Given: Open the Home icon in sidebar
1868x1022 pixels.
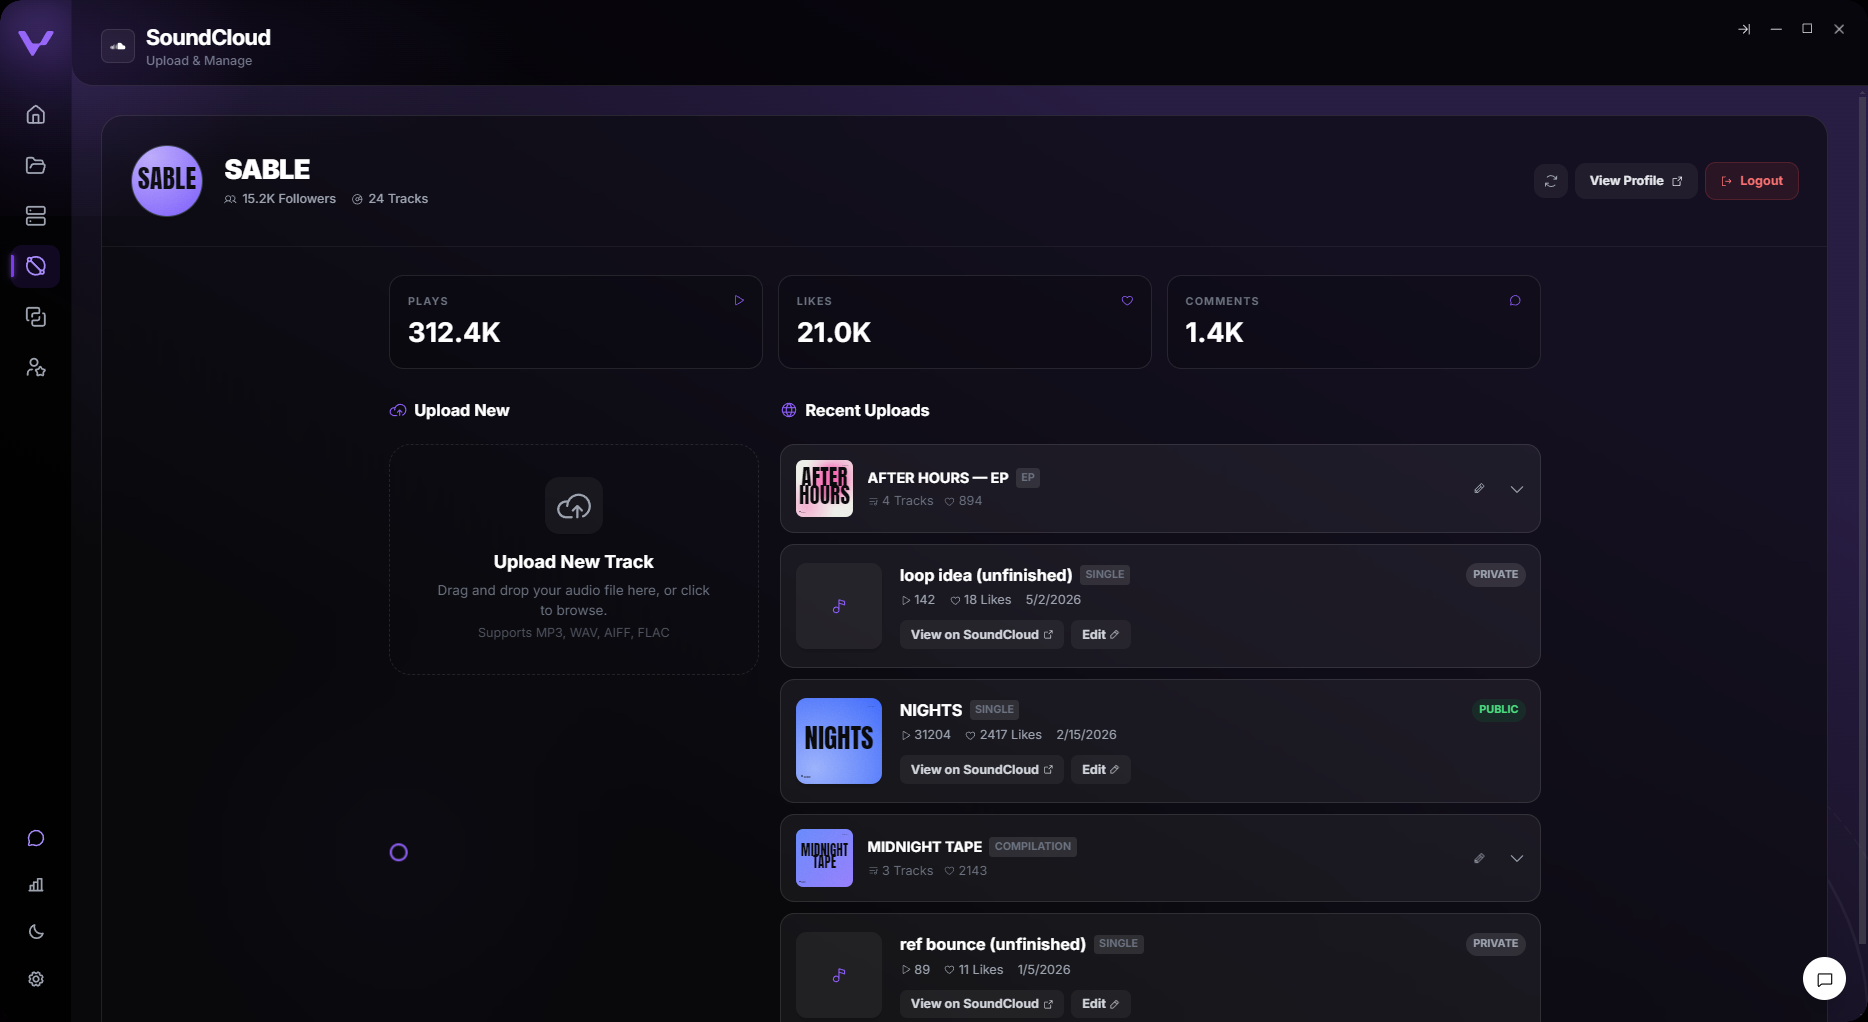Looking at the screenshot, I should tap(36, 114).
